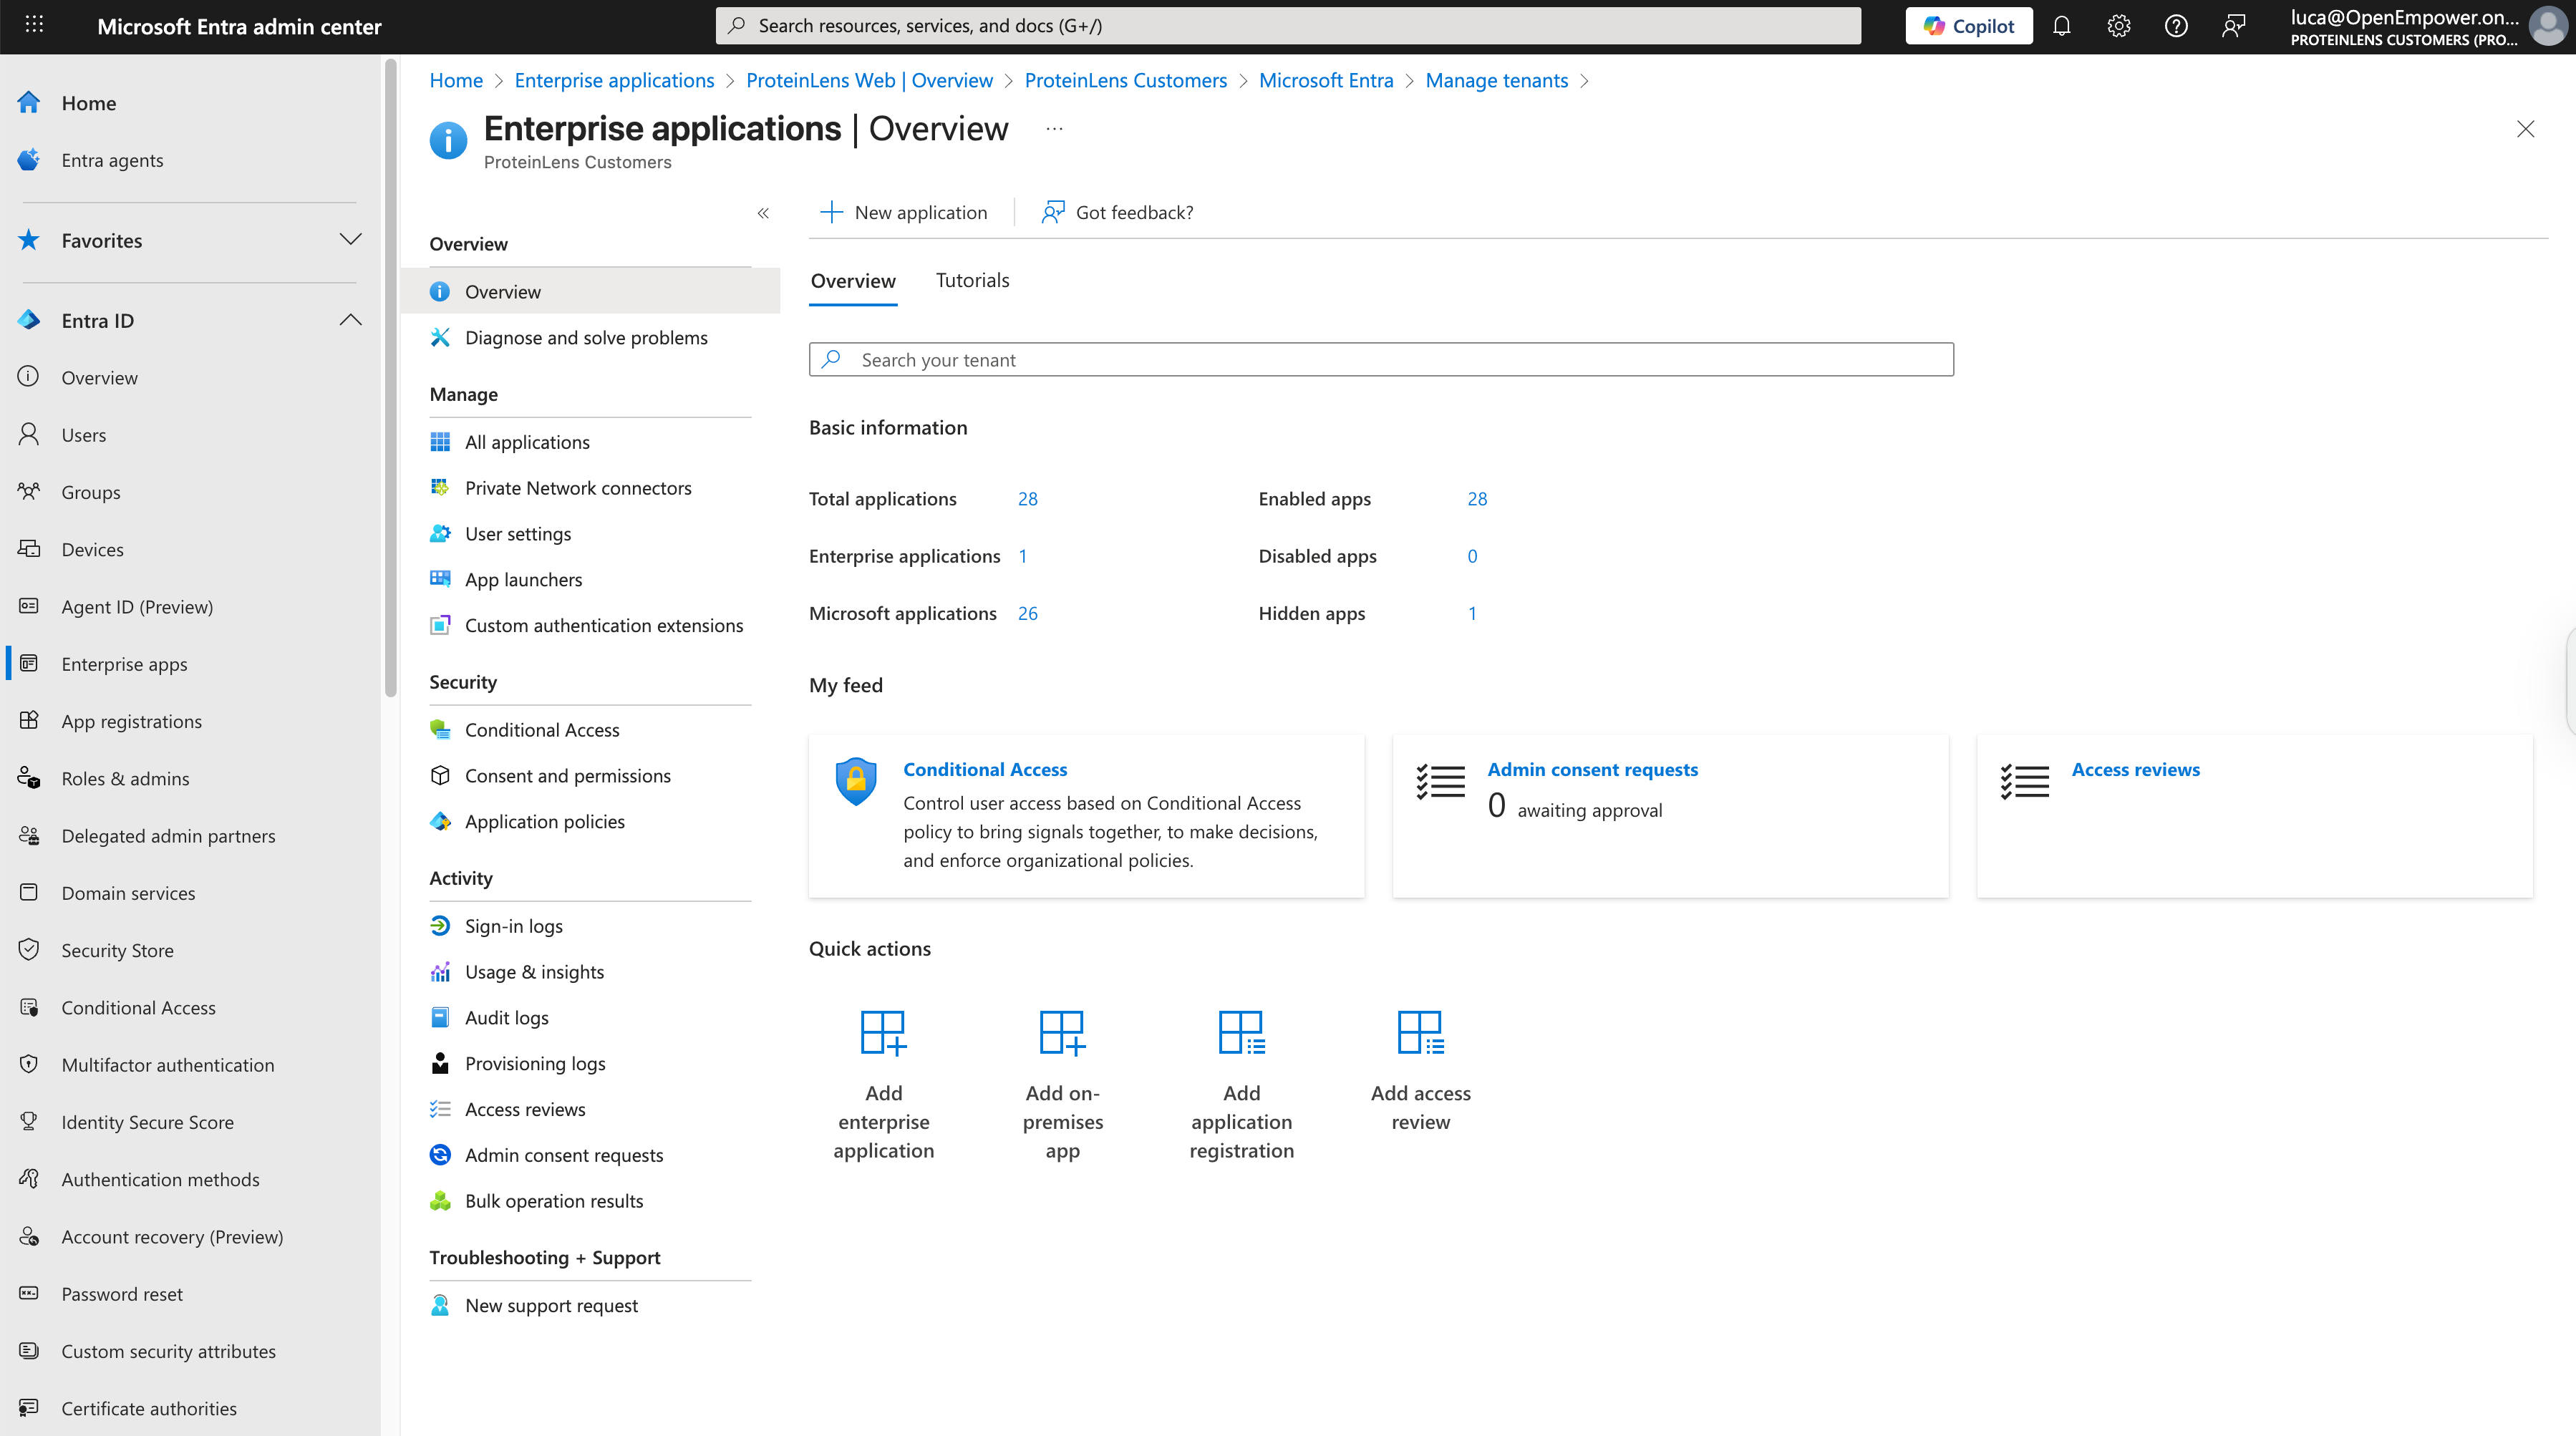Open the notifications bell
The height and width of the screenshot is (1436, 2576).
click(x=2062, y=25)
